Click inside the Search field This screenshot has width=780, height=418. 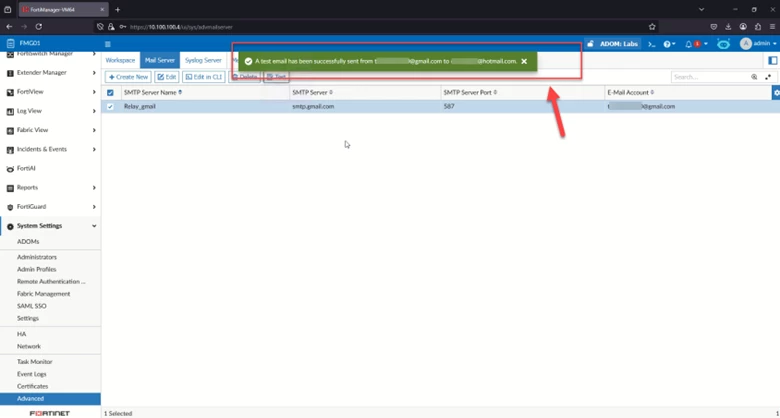pyautogui.click(x=710, y=77)
